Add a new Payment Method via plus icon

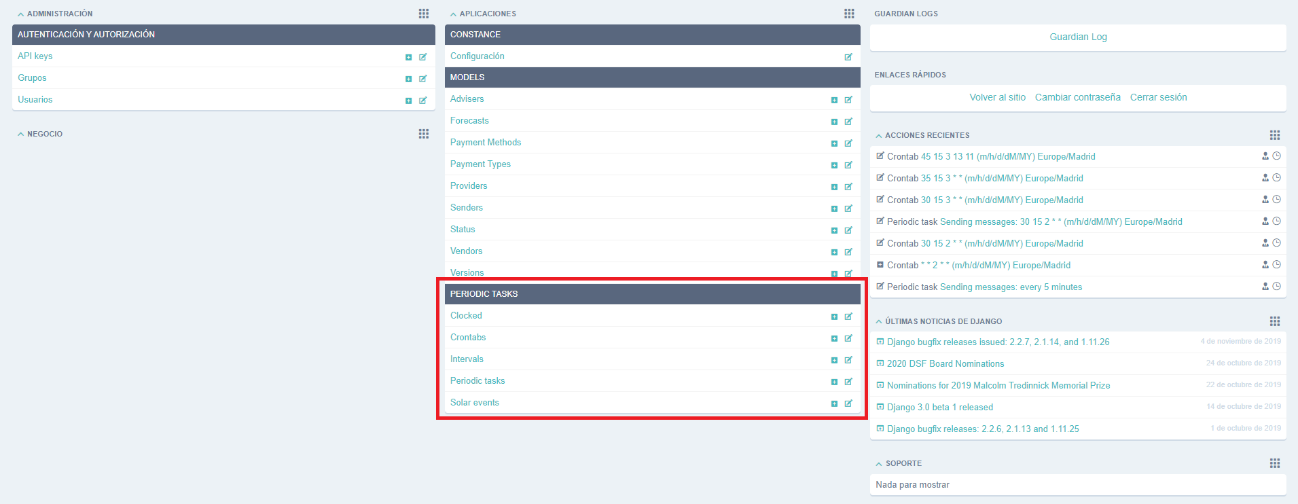[834, 143]
